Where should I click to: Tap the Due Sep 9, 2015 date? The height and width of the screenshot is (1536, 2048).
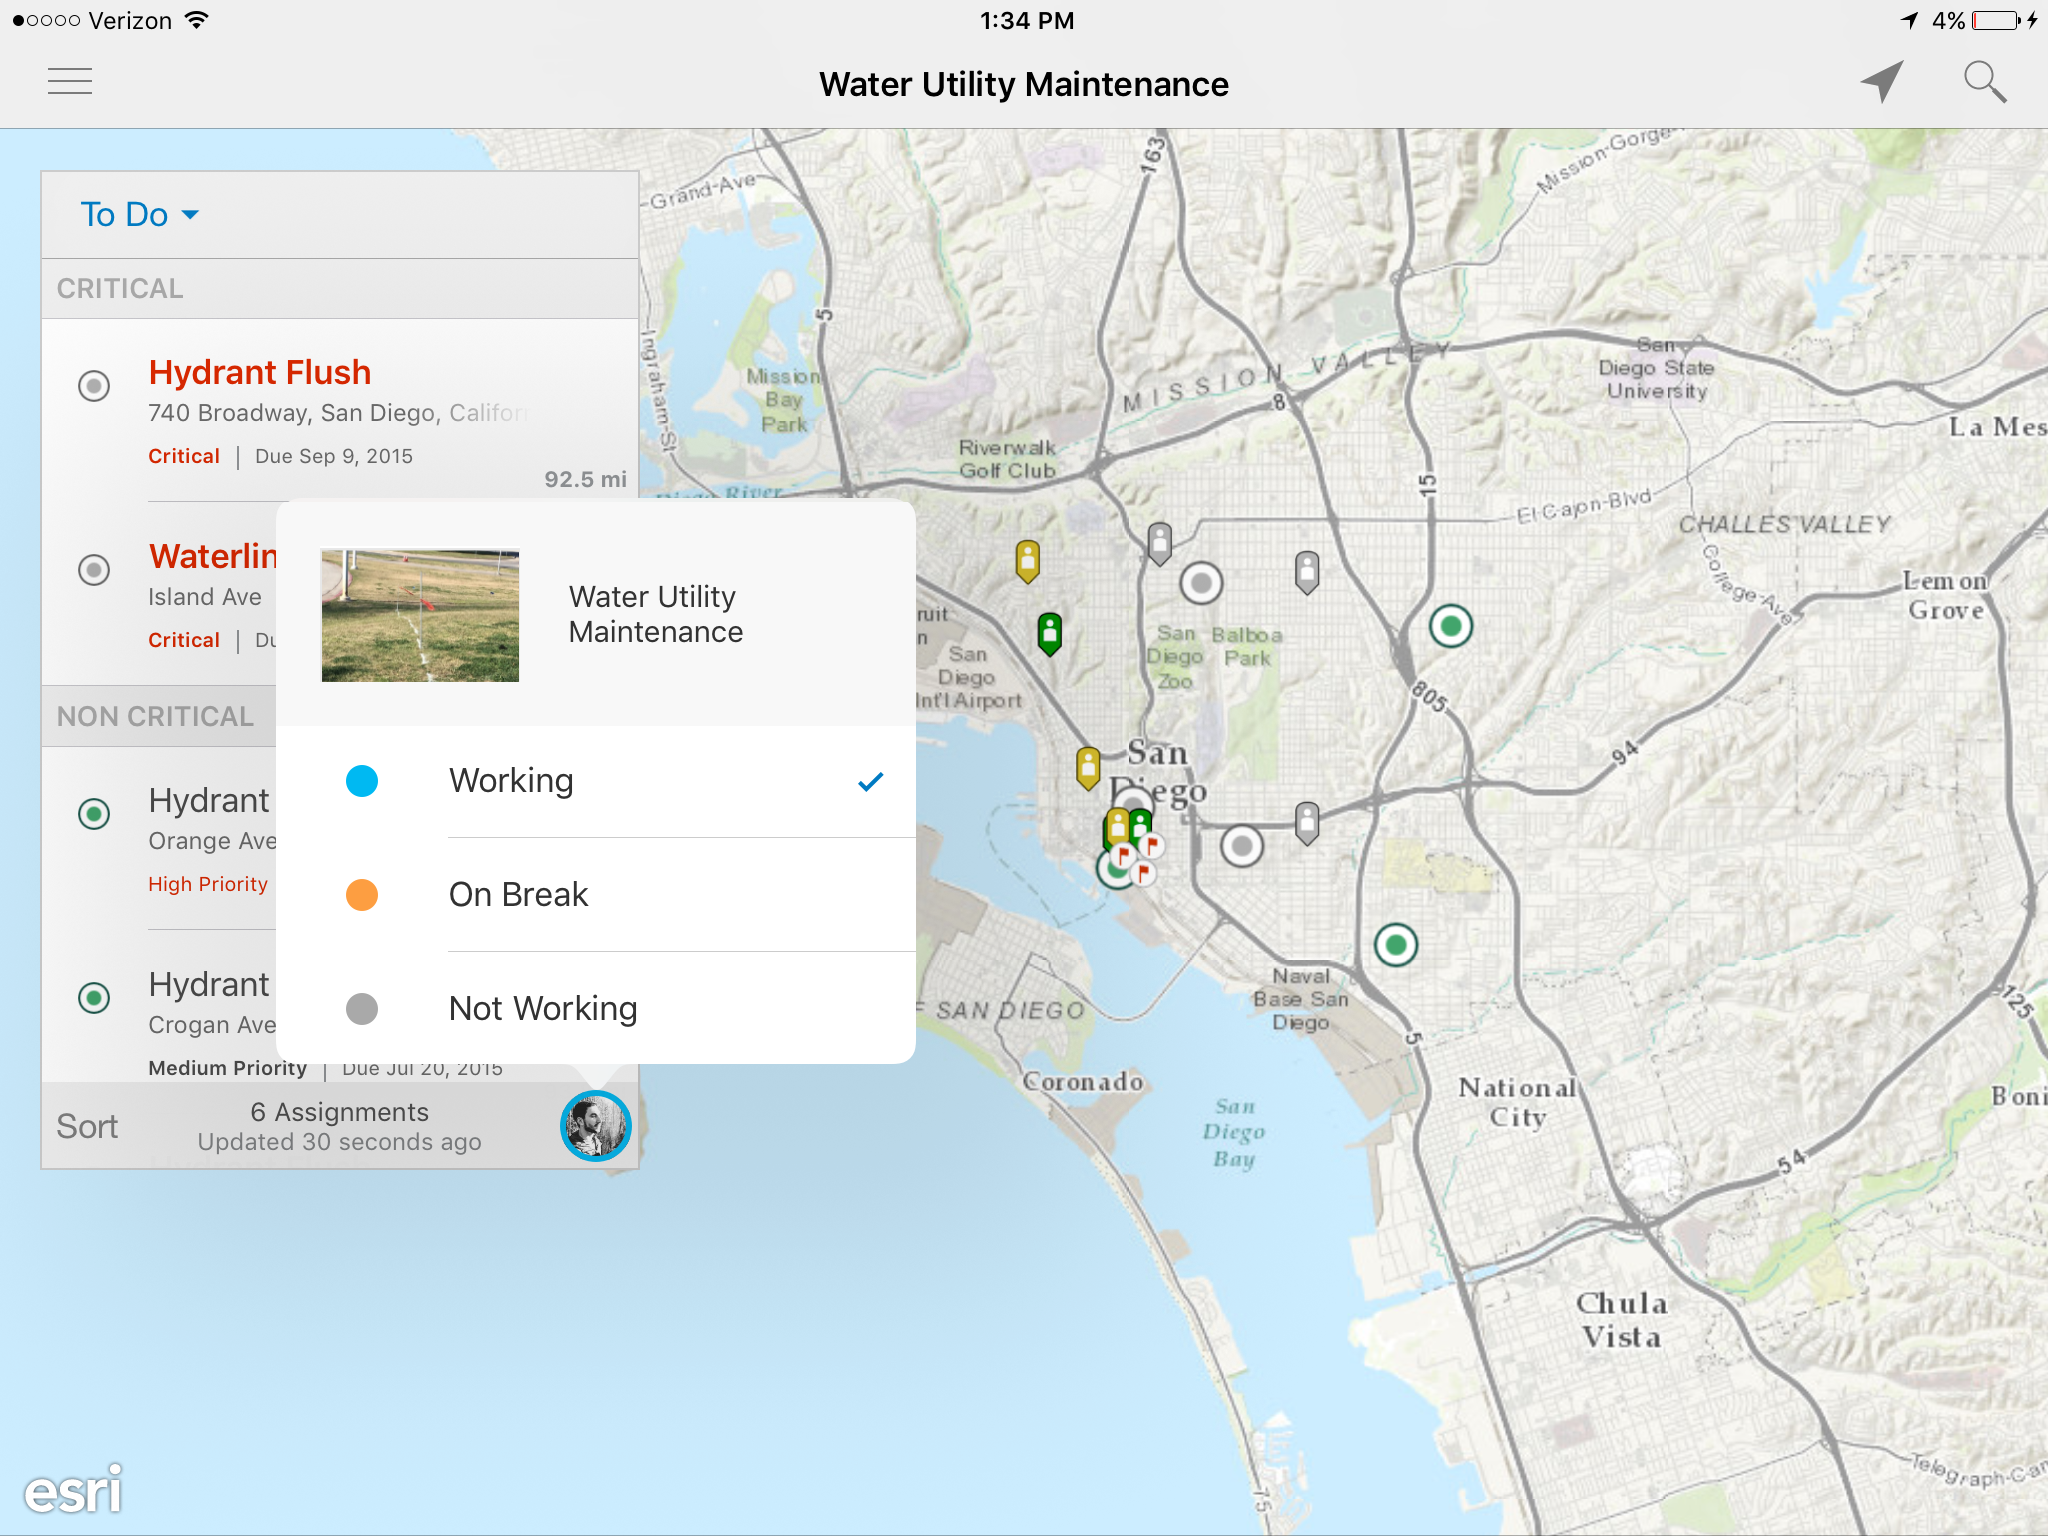334,456
